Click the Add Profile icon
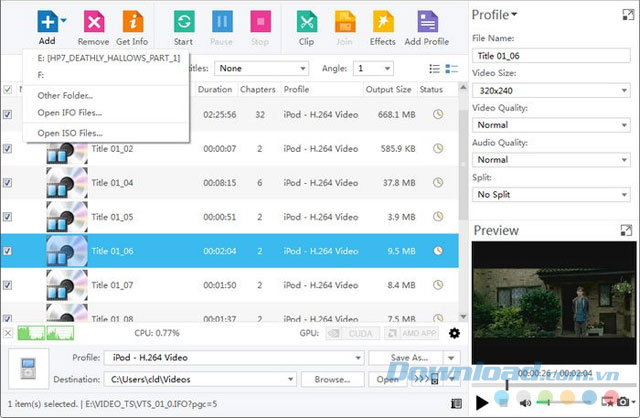 pyautogui.click(x=427, y=27)
